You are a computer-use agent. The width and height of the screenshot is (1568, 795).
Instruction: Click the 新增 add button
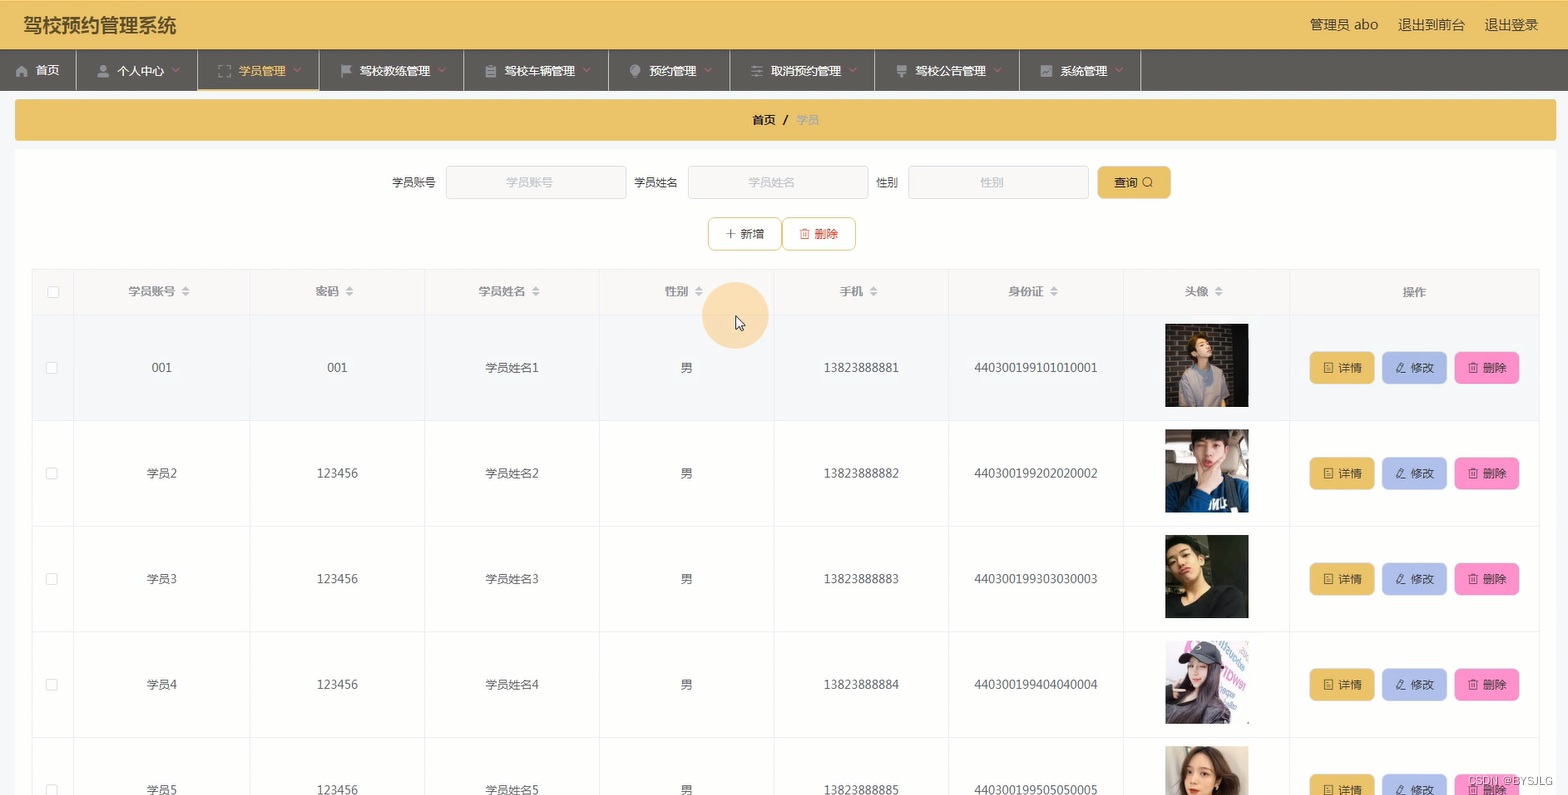tap(745, 234)
